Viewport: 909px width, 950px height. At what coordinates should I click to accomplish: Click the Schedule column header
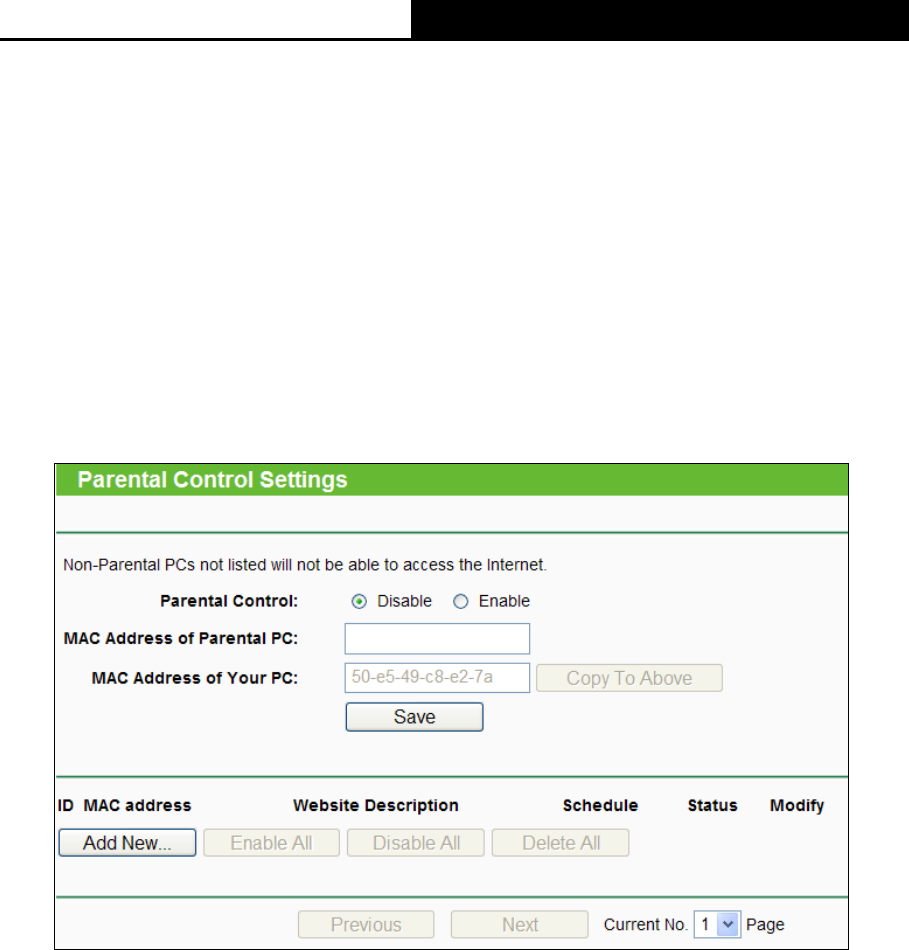click(x=600, y=805)
